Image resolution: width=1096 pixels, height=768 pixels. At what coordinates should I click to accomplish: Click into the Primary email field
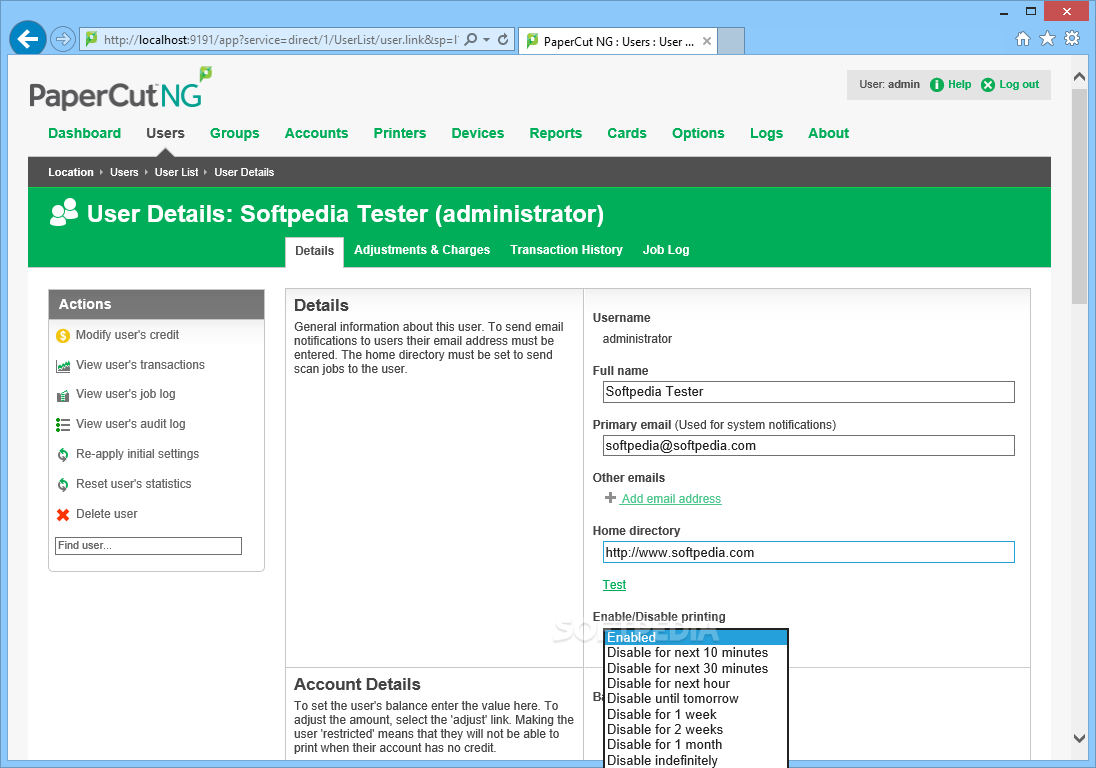click(x=808, y=446)
